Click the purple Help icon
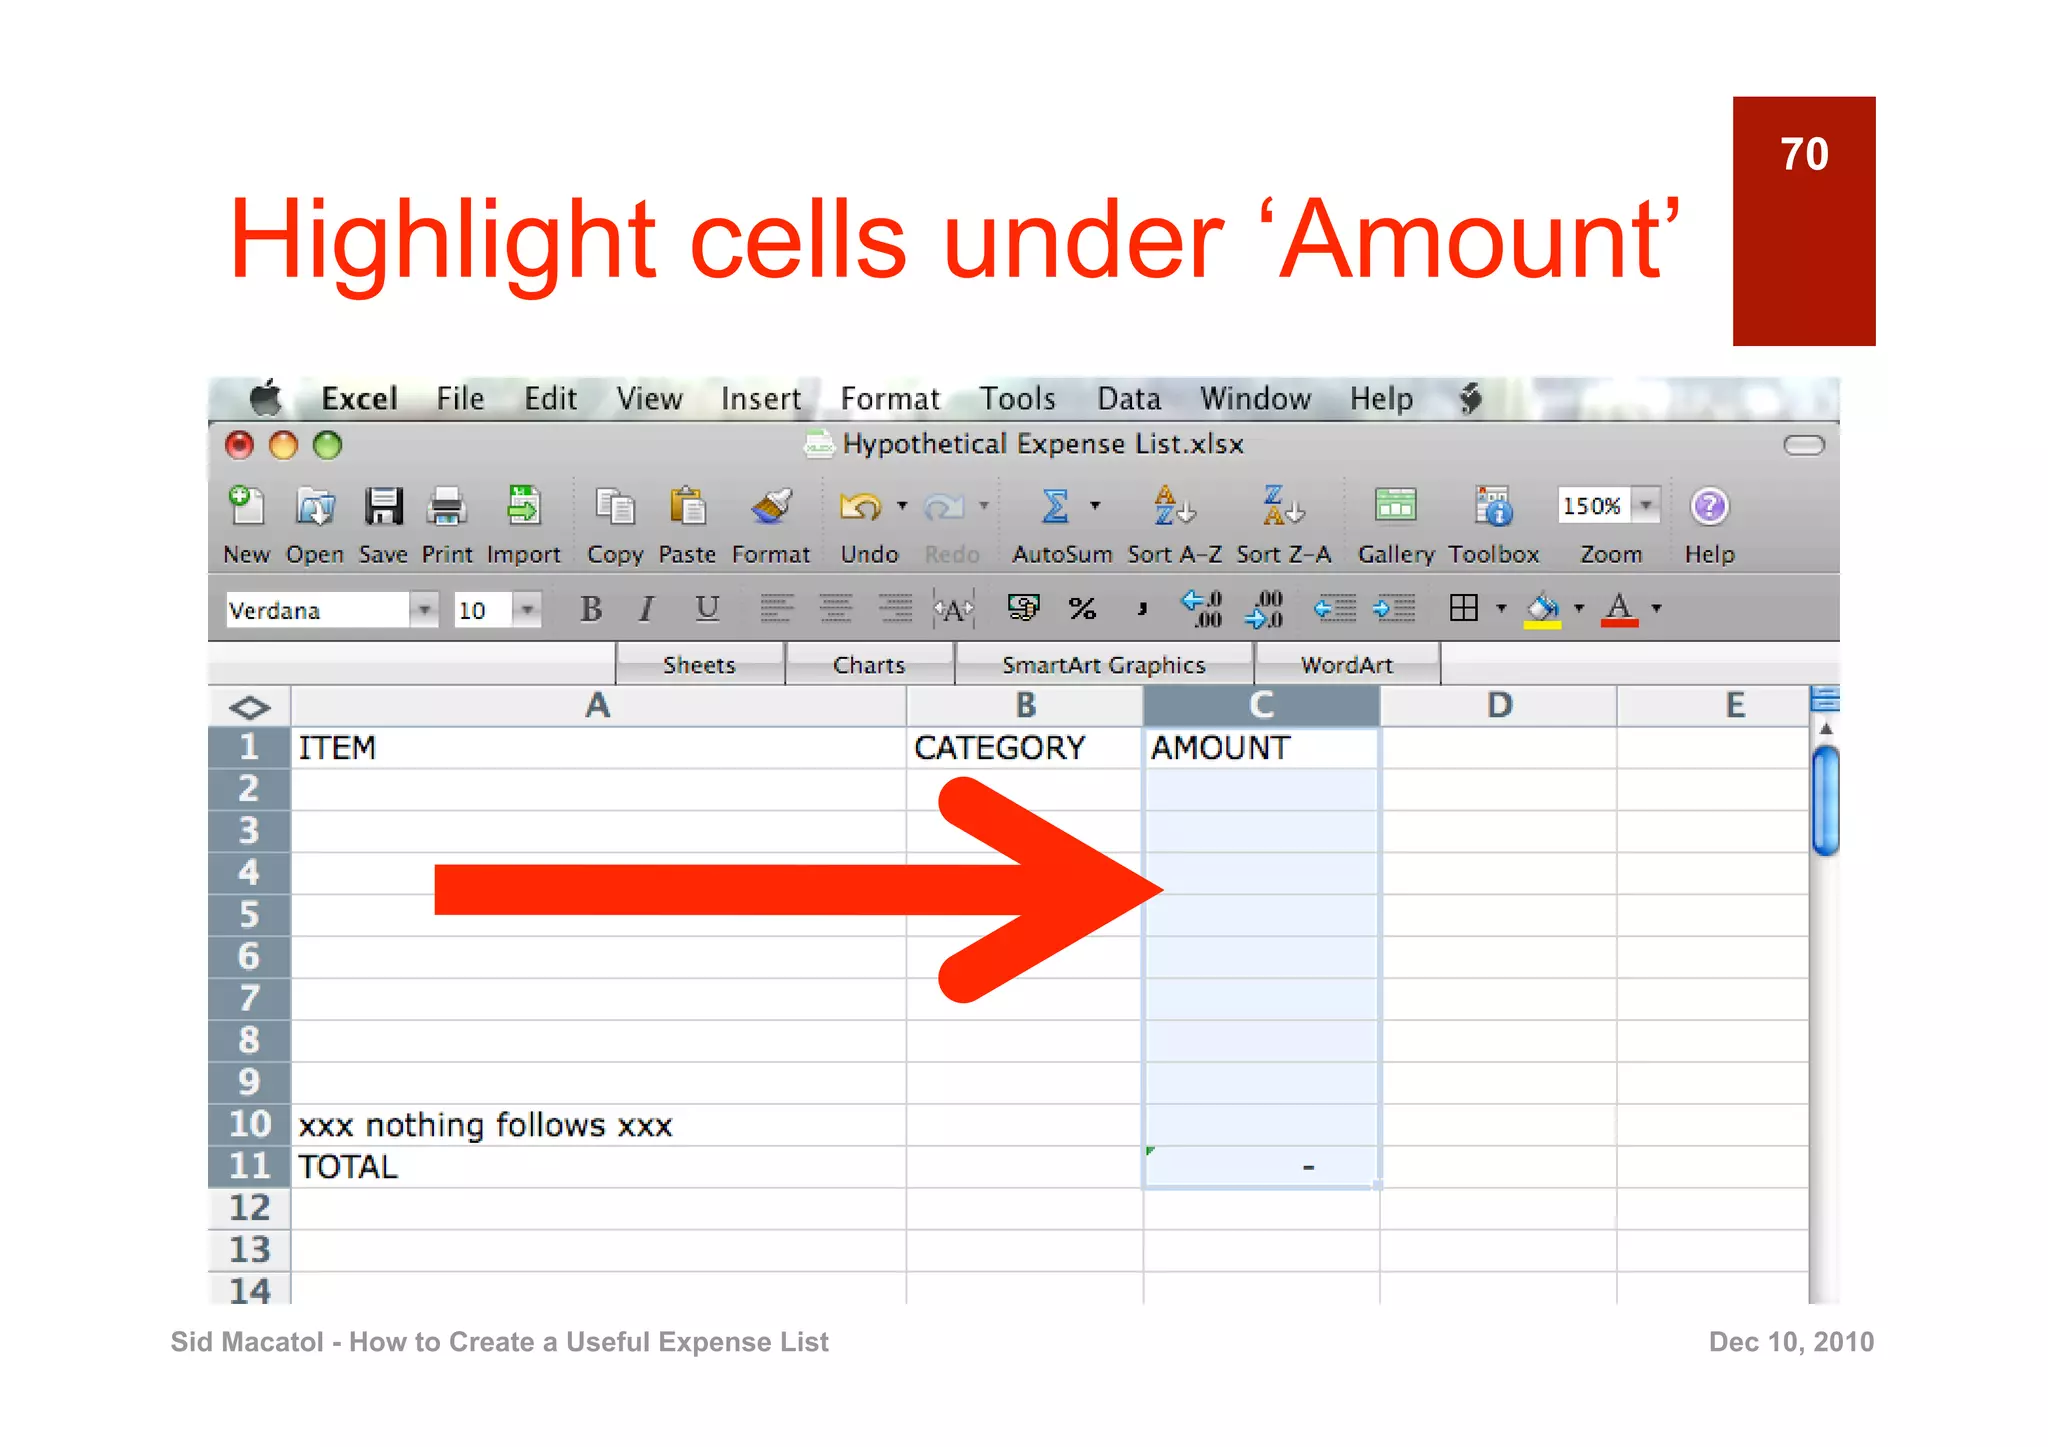Screen dimensions: 2048x1447 point(1709,506)
